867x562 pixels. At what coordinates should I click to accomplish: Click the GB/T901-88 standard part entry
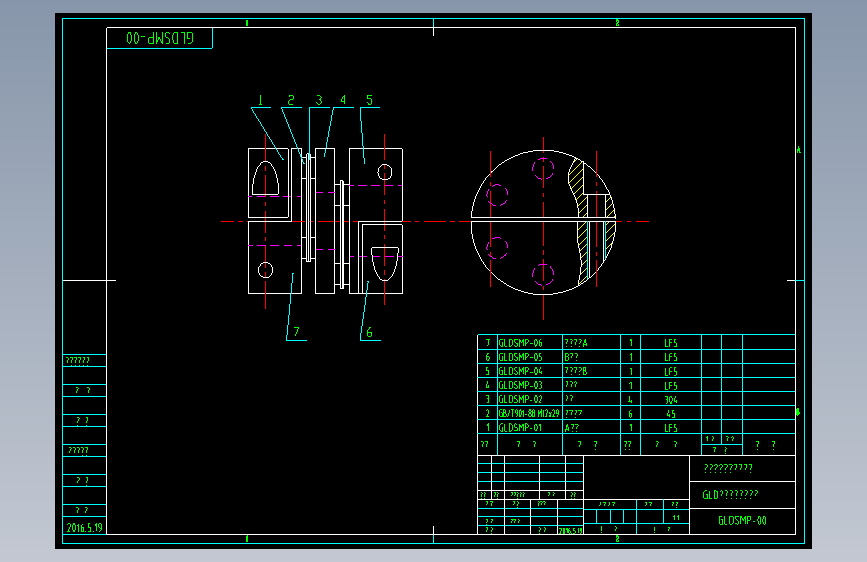(529, 413)
